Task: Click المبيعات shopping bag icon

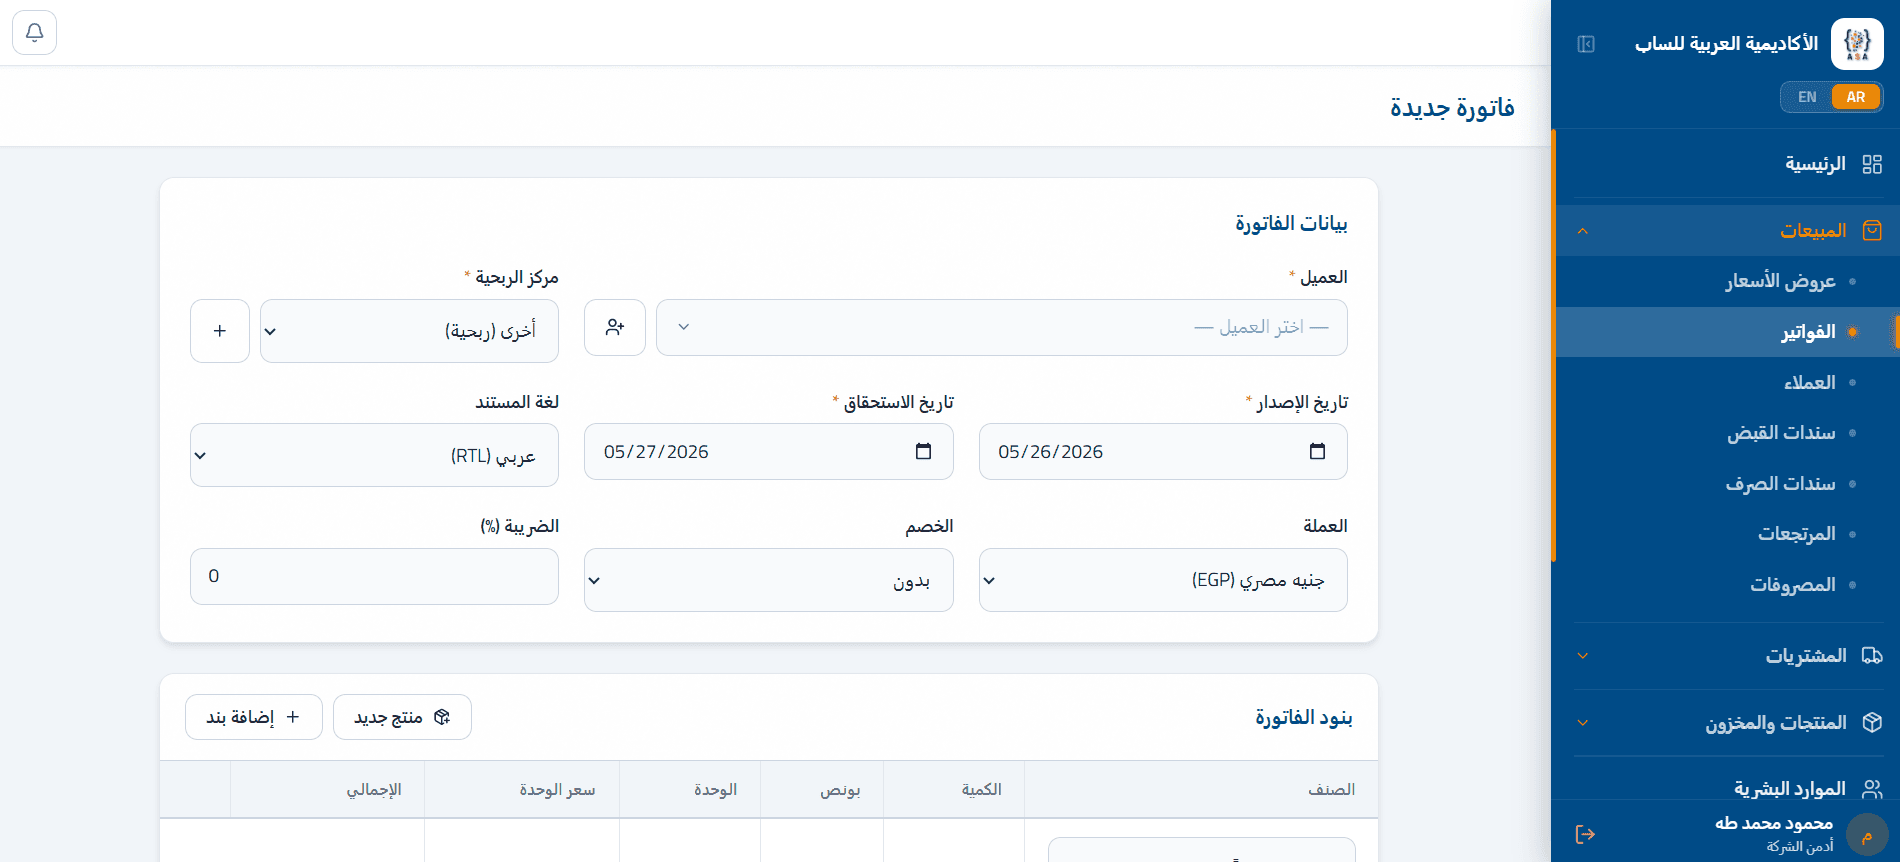Action: point(1872,231)
